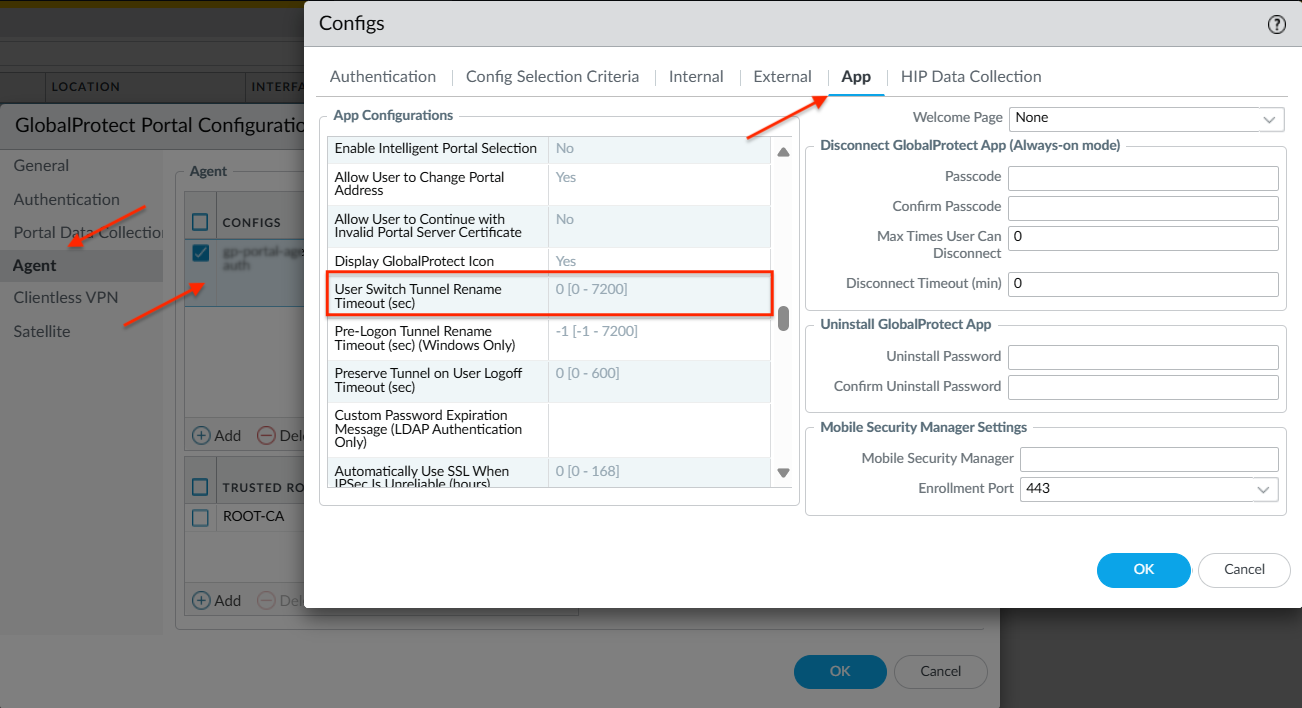Screen dimensions: 1302x708
Task: Click Preserve Tunnel on User Logoff Timeout value
Action: pyautogui.click(x=659, y=380)
